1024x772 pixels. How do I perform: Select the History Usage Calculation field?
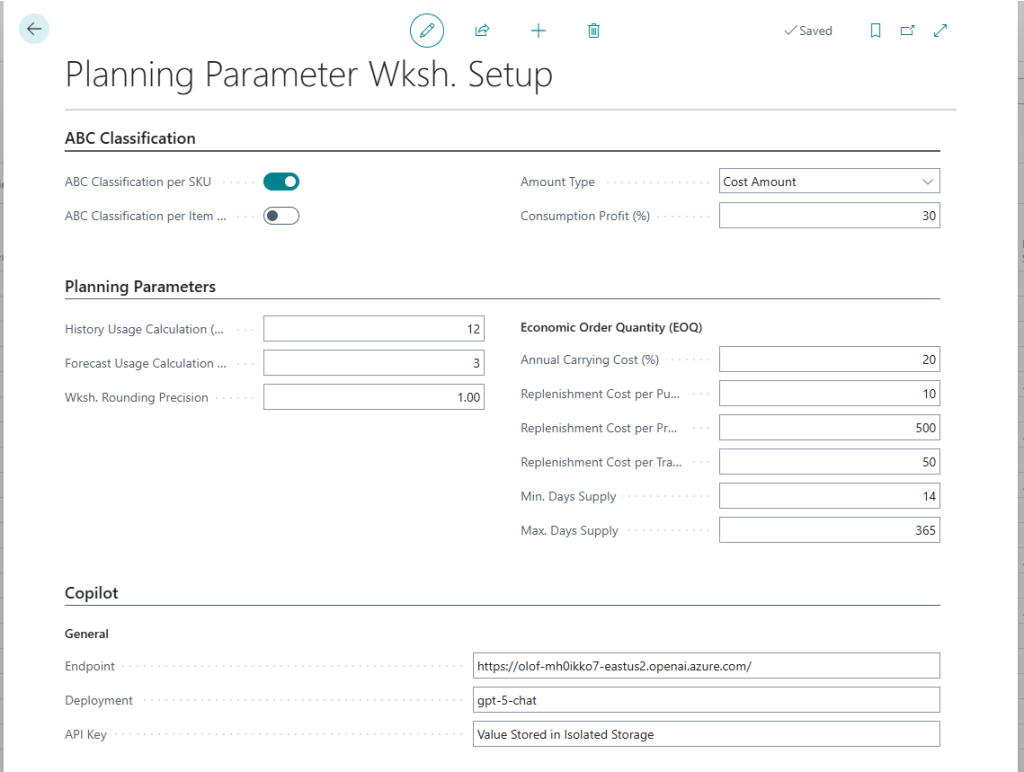click(x=373, y=329)
